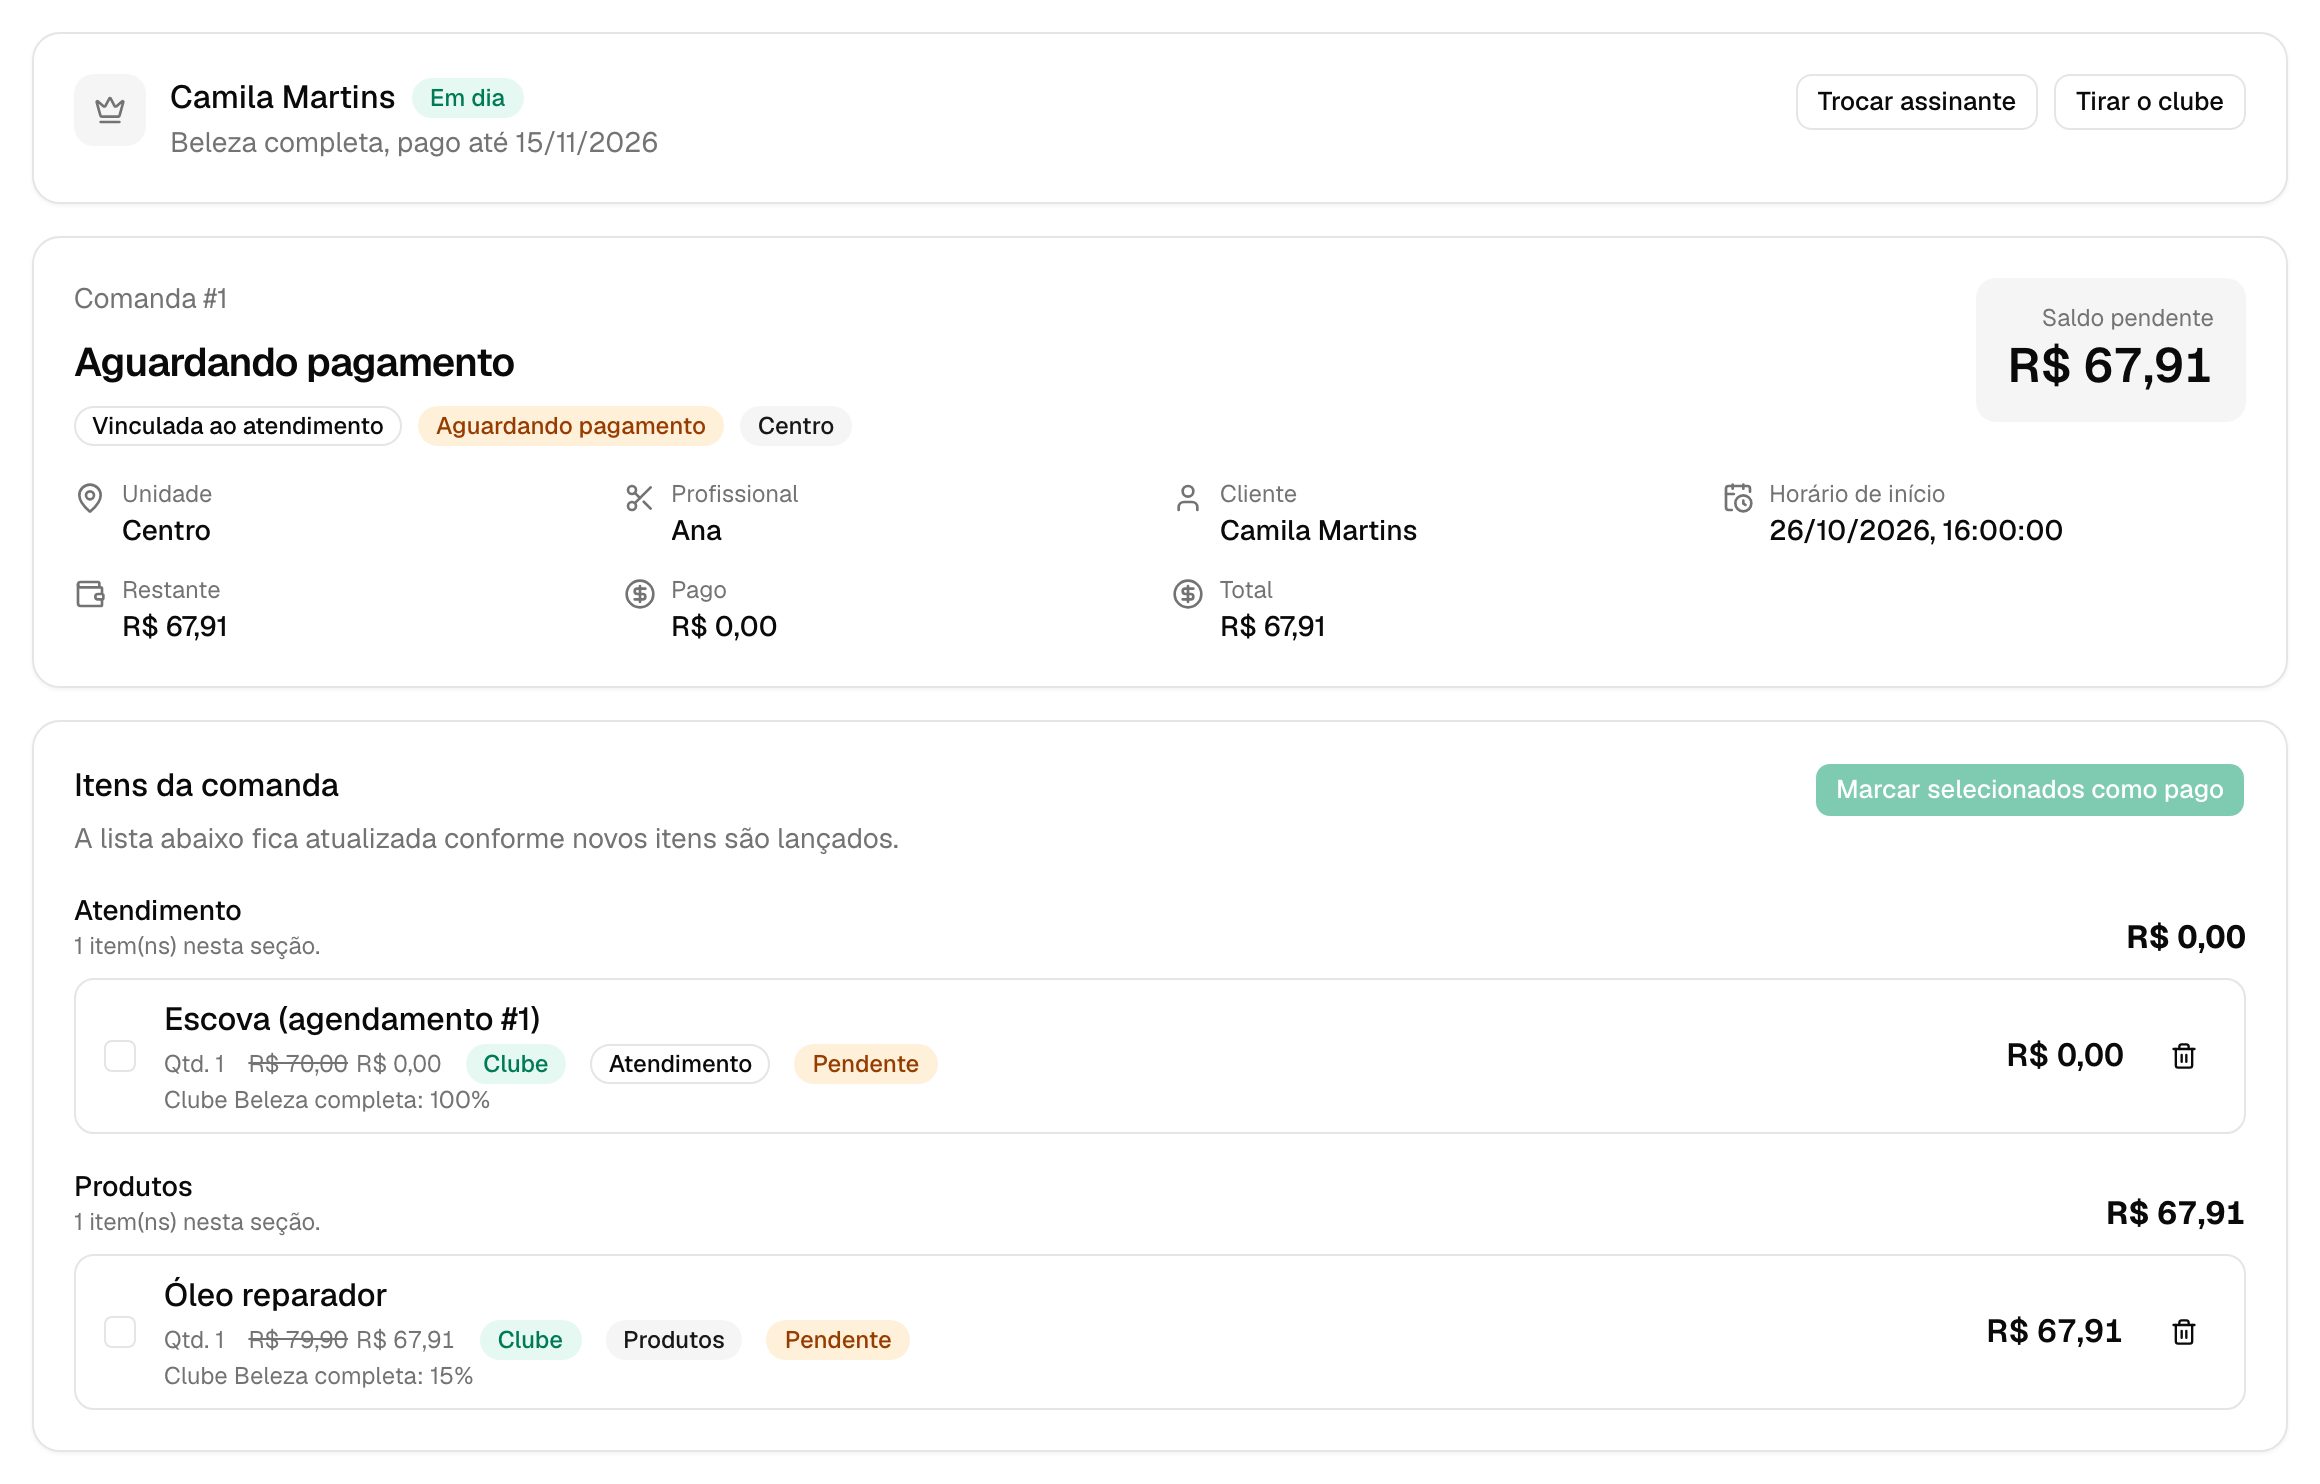Click 'Clube Beleza completa: 15%' text
2320x1484 pixels.
(x=319, y=1376)
